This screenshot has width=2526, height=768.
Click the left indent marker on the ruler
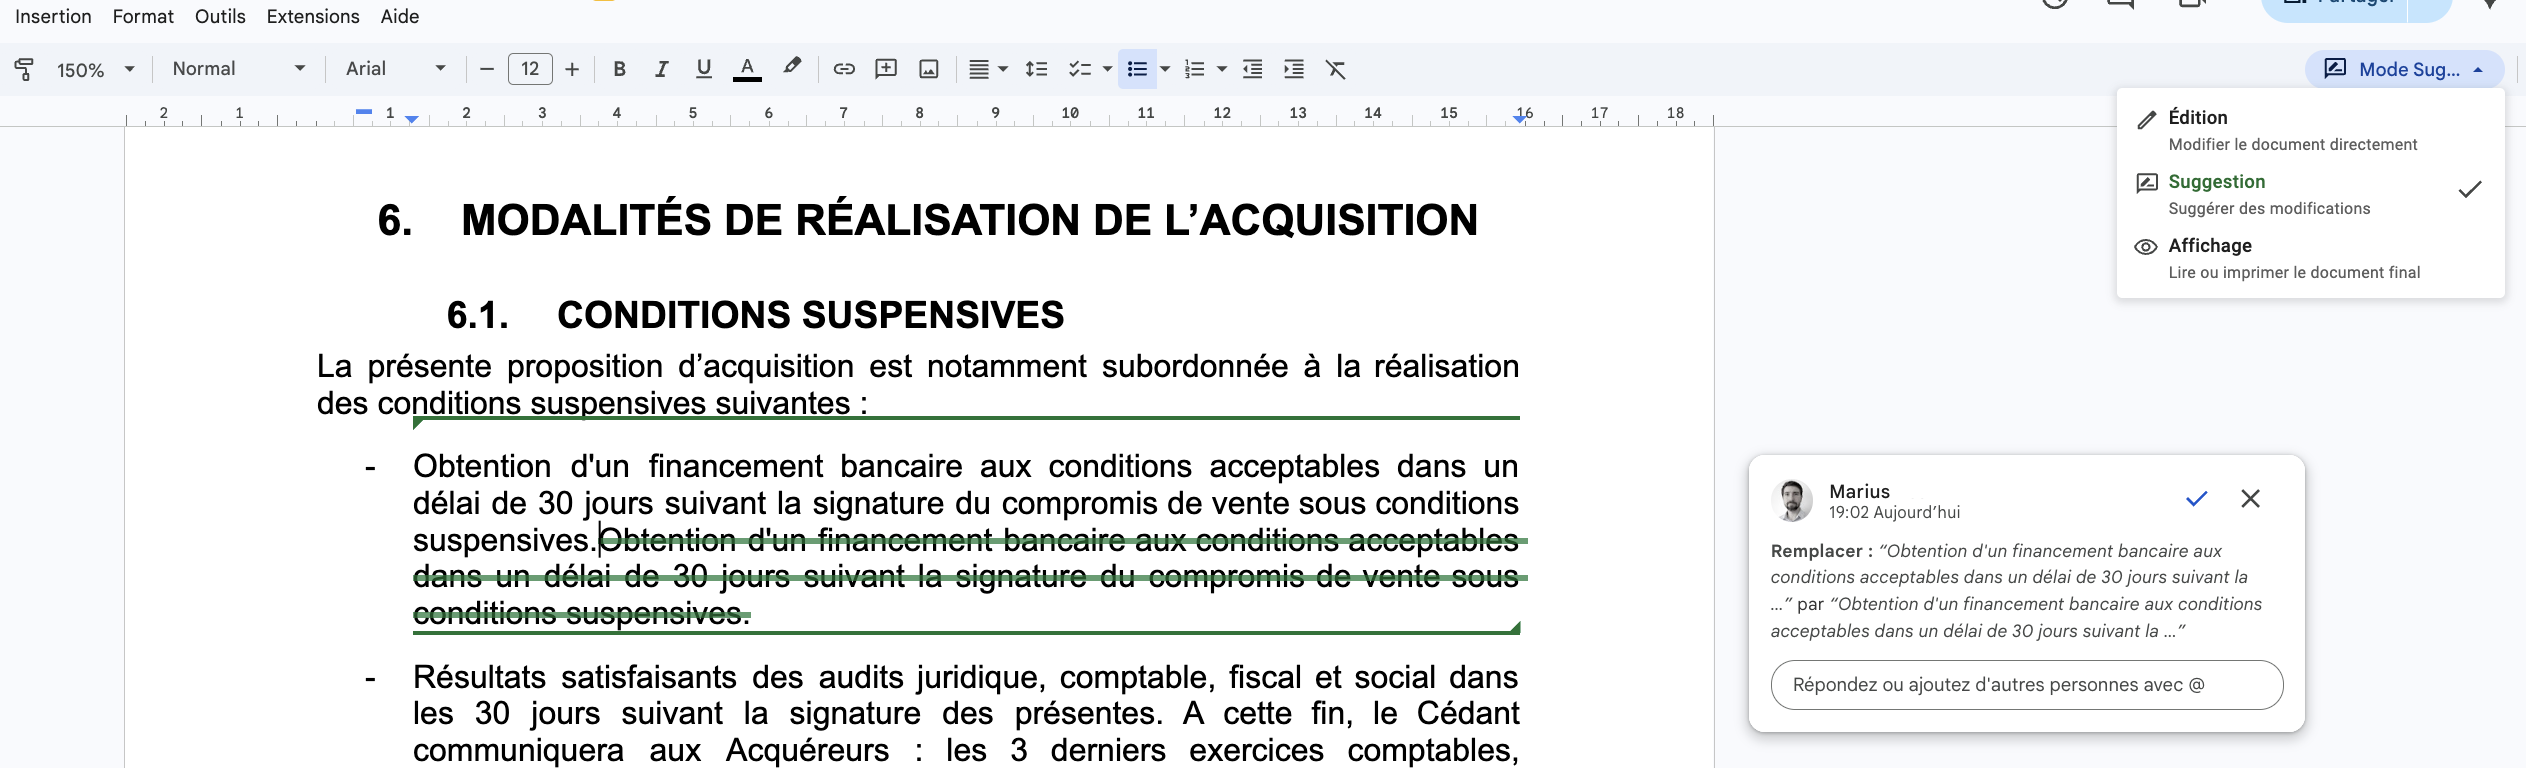[x=412, y=119]
